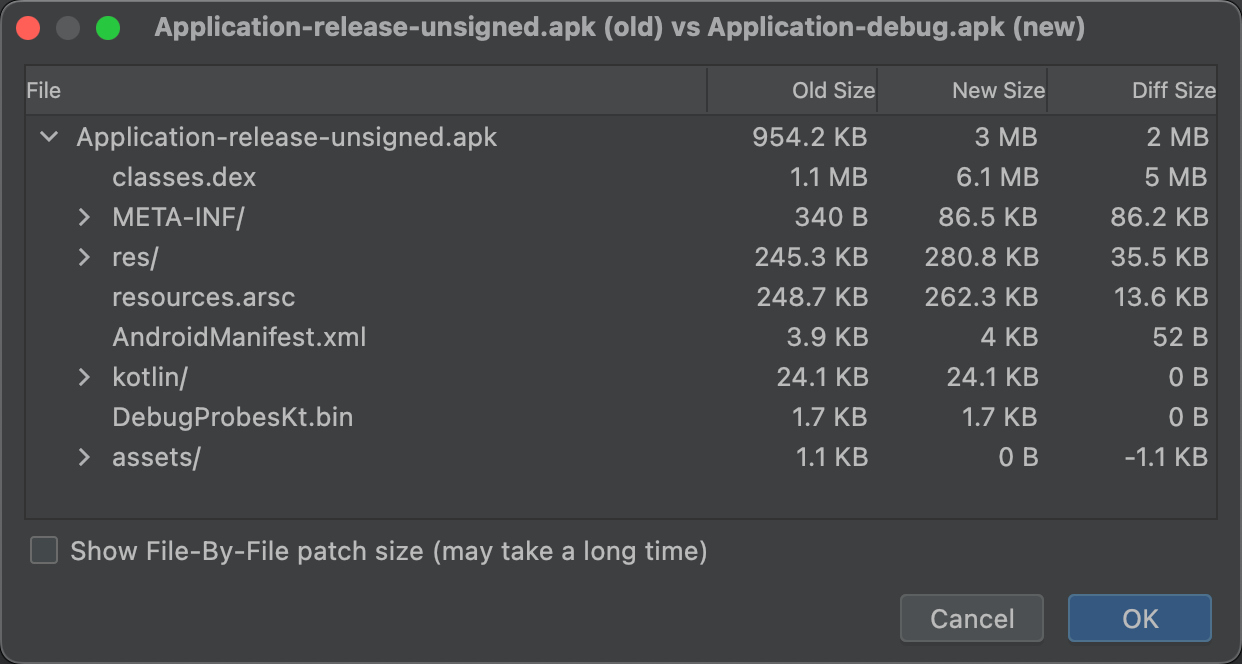This screenshot has height=664, width=1242.
Task: Expand the assets/ folder
Action: pos(85,457)
